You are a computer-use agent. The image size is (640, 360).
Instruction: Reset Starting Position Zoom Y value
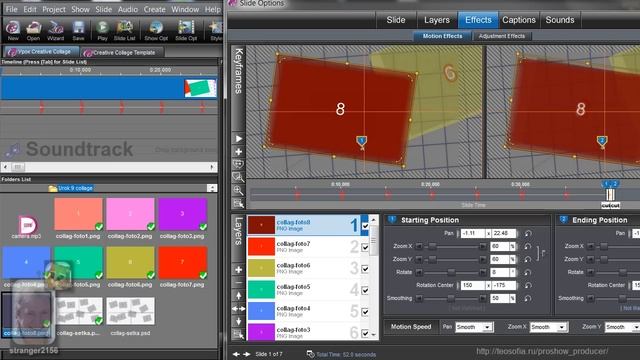pyautogui.click(x=528, y=259)
